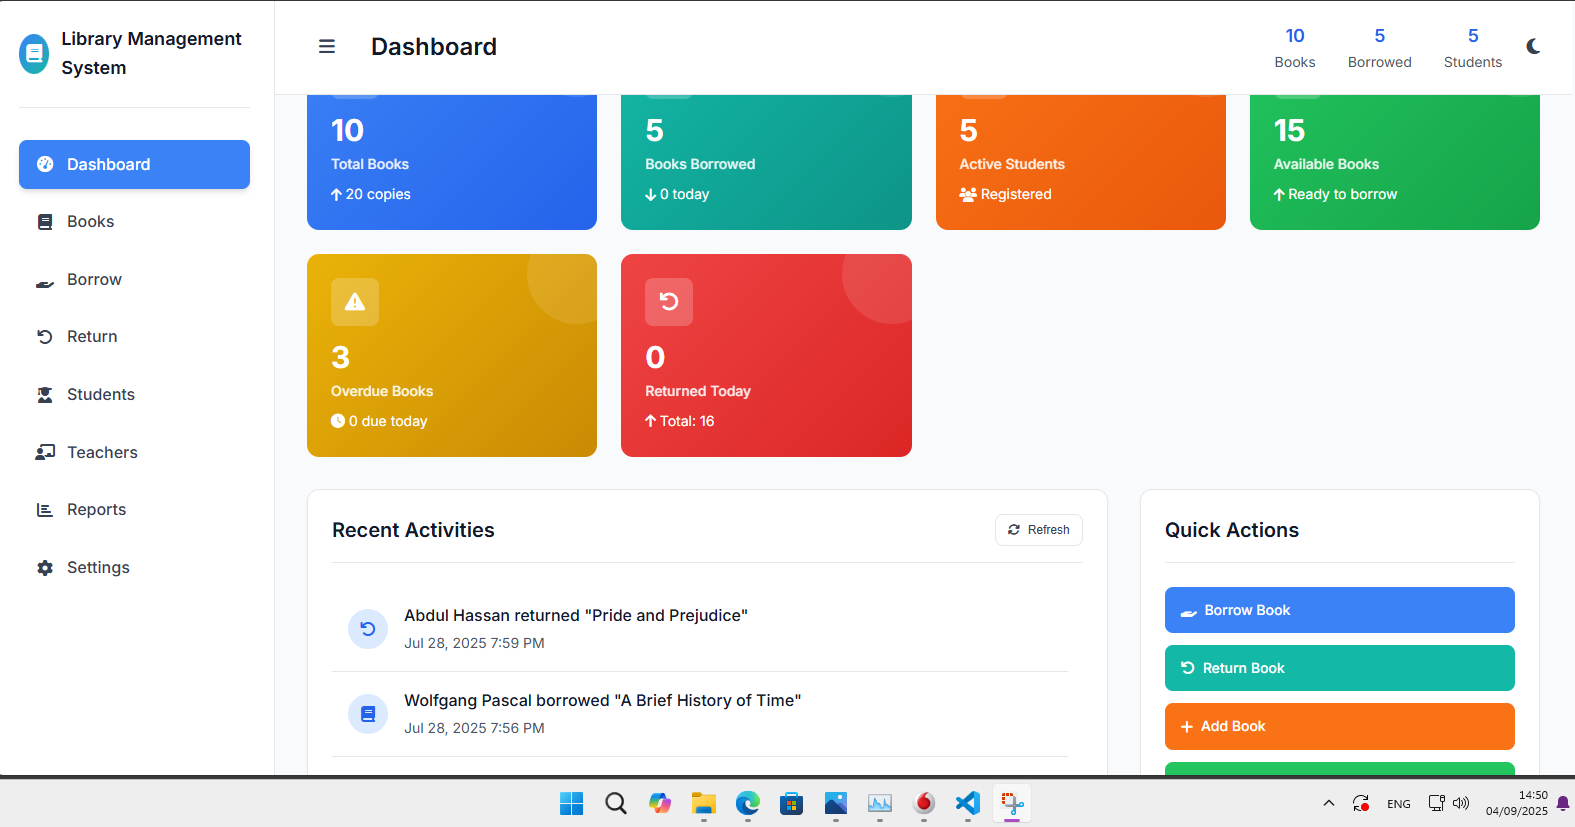Click the book icon beside Wolfgang Pascal activity
The width and height of the screenshot is (1575, 827).
(368, 714)
